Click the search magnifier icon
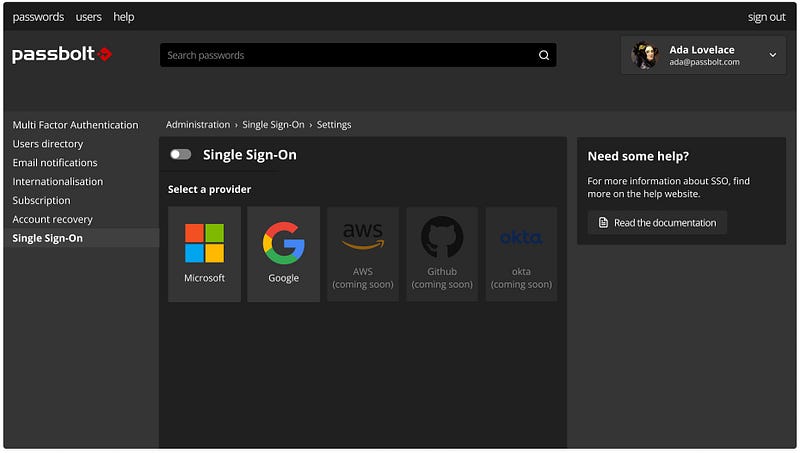The height and width of the screenshot is (453, 800). (x=544, y=55)
